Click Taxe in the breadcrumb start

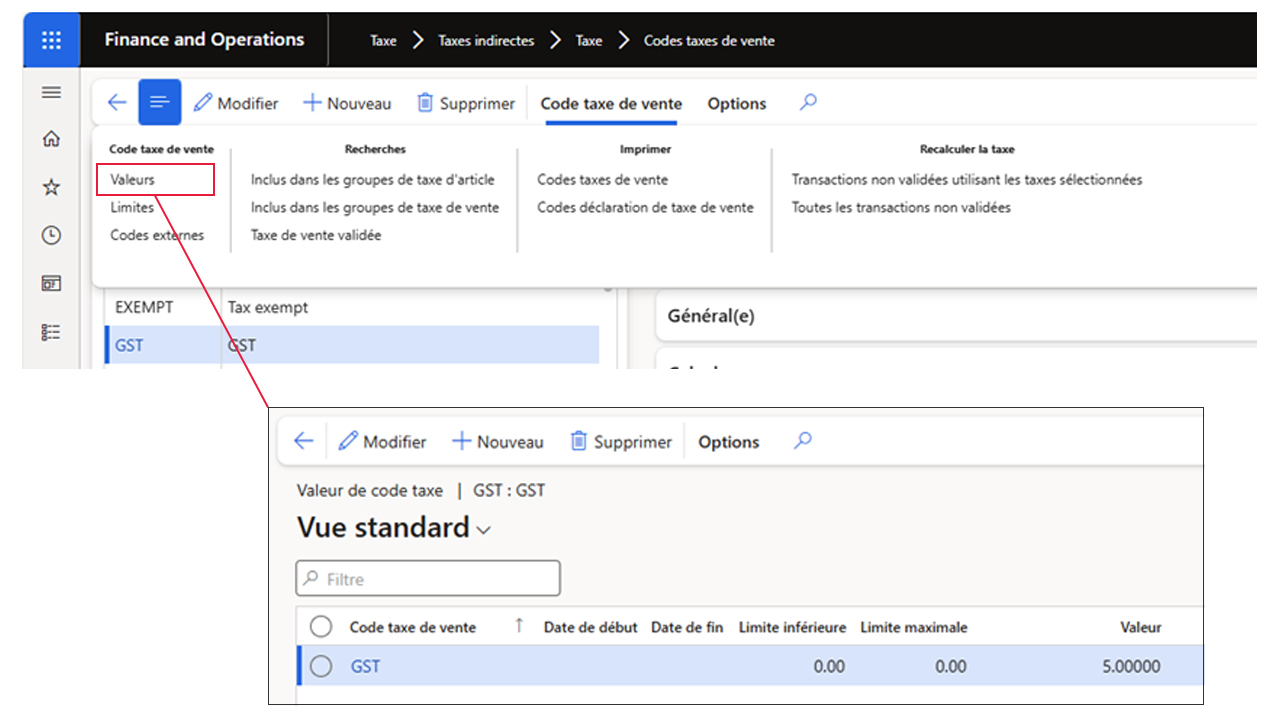[383, 41]
